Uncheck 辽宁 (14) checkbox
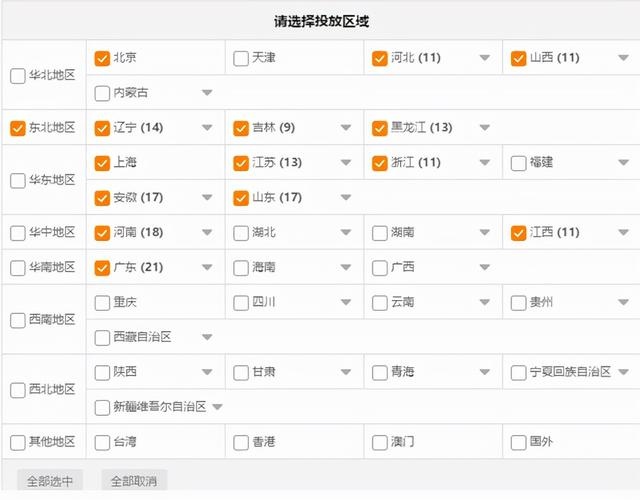640x500 pixels. pyautogui.click(x=102, y=128)
